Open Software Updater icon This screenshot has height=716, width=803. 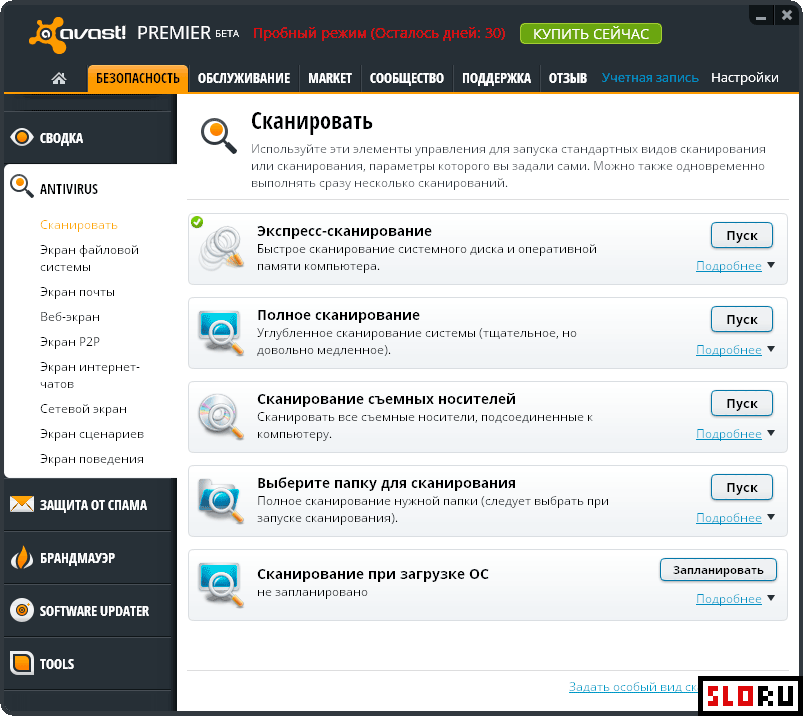pyautogui.click(x=22, y=610)
